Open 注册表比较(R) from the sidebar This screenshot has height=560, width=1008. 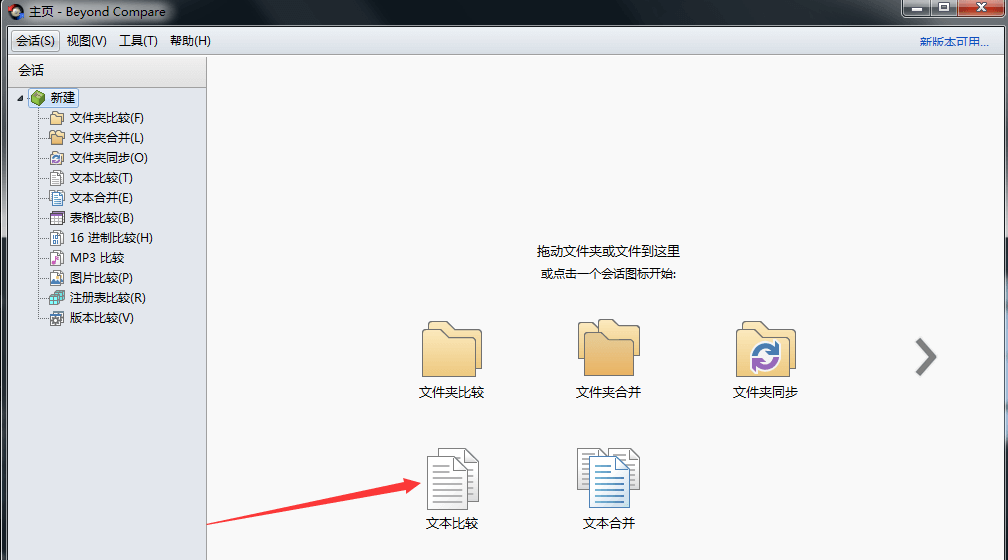(x=107, y=298)
